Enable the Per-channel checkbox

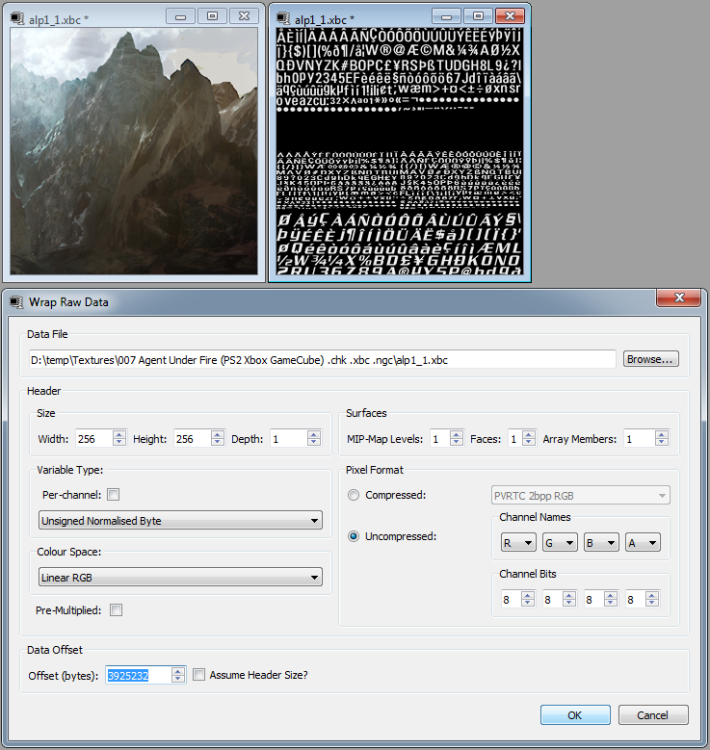(113, 494)
